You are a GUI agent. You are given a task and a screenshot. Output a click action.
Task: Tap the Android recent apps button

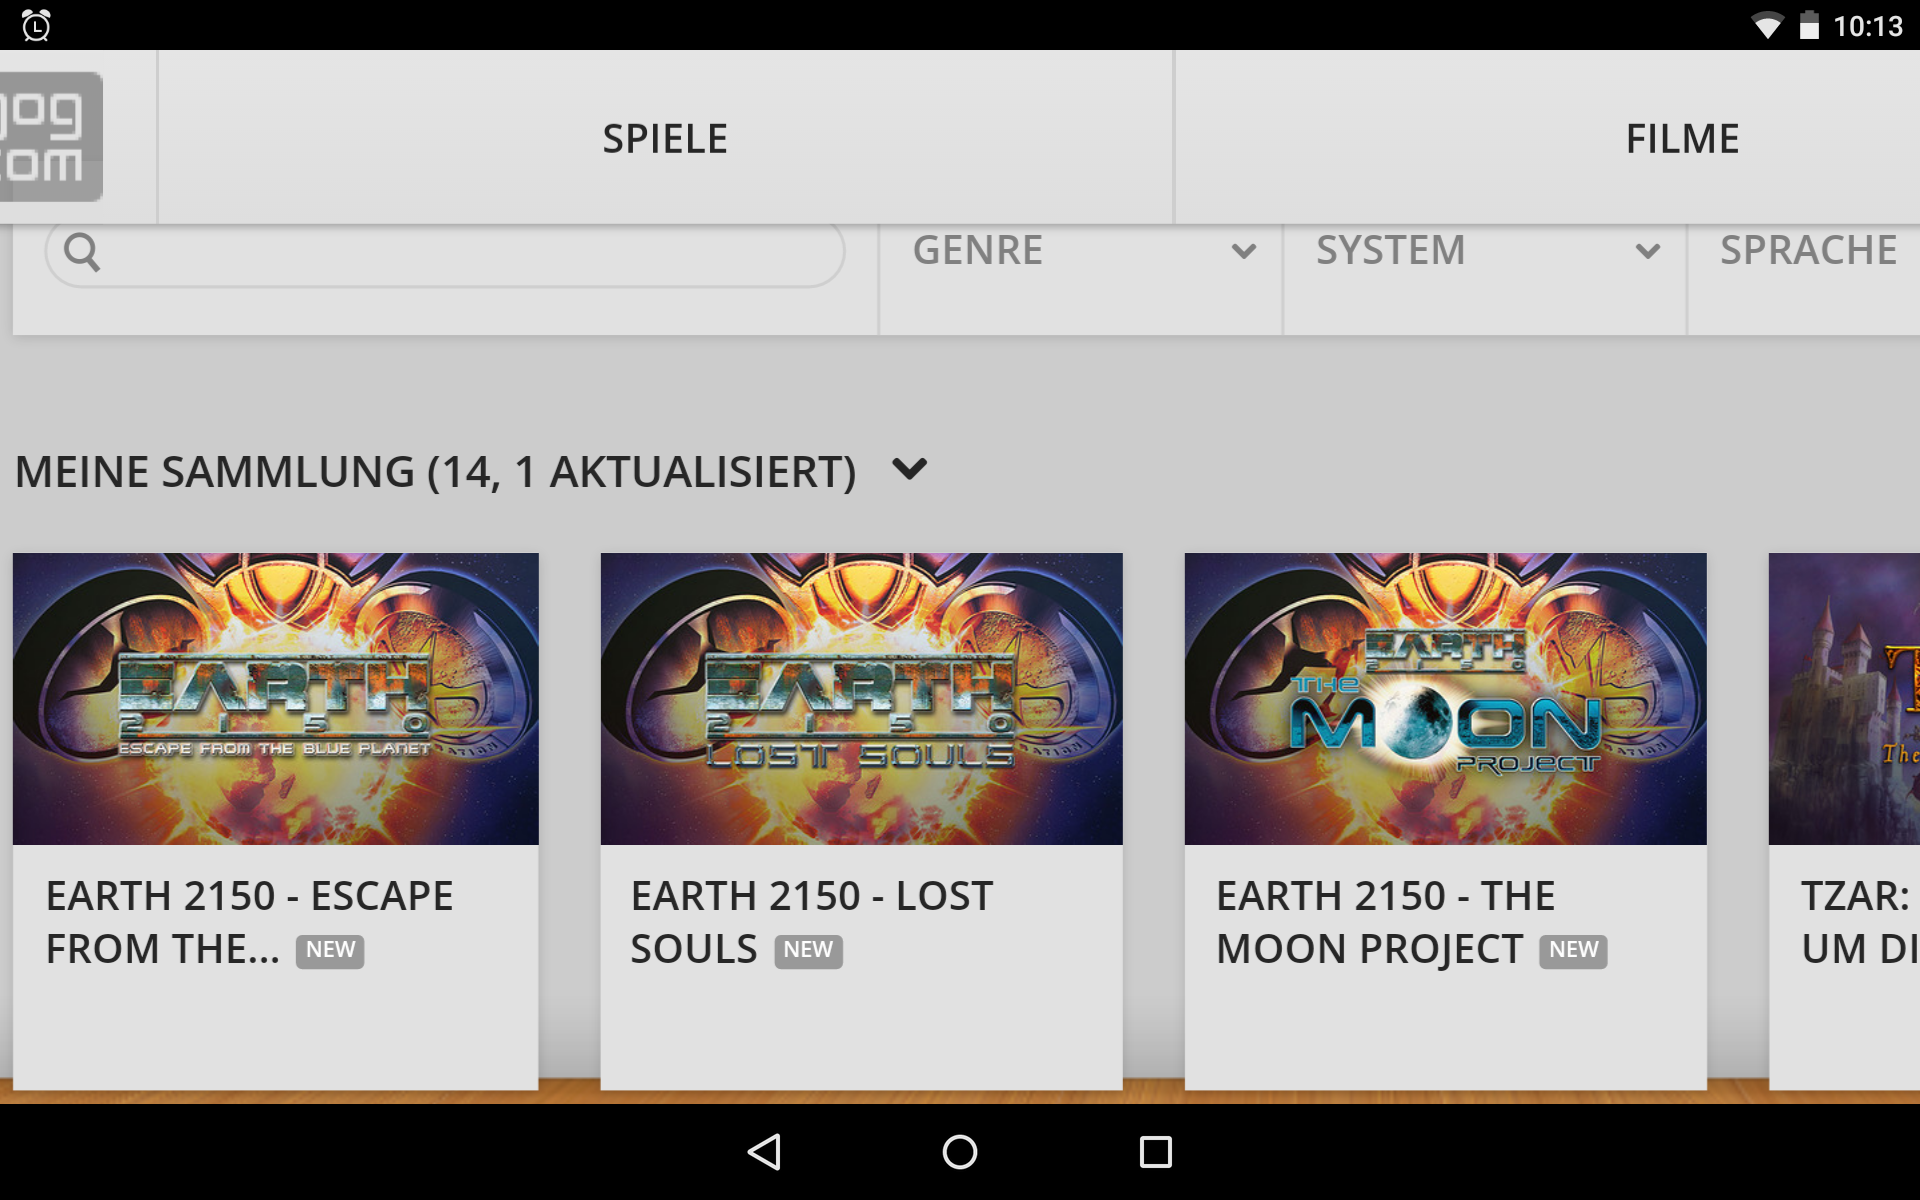pos(1156,1152)
